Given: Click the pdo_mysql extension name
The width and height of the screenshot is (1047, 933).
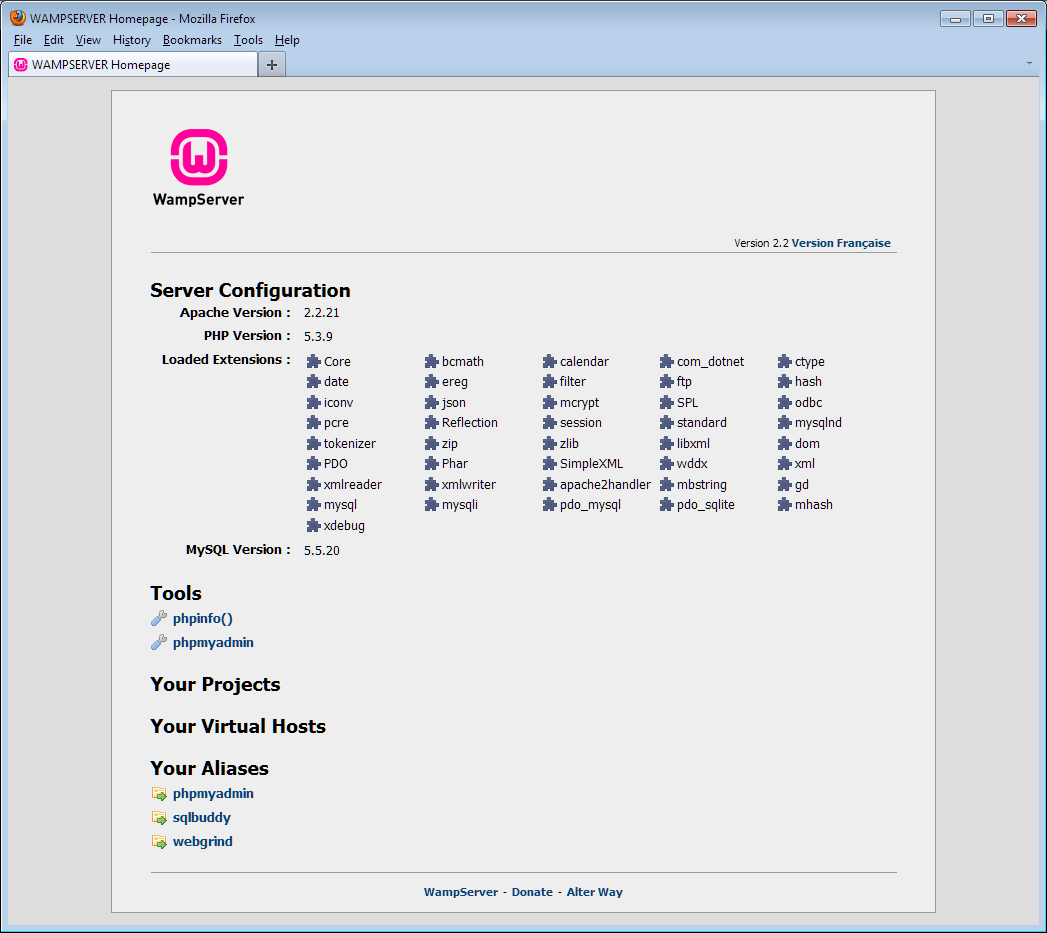Looking at the screenshot, I should [x=590, y=505].
